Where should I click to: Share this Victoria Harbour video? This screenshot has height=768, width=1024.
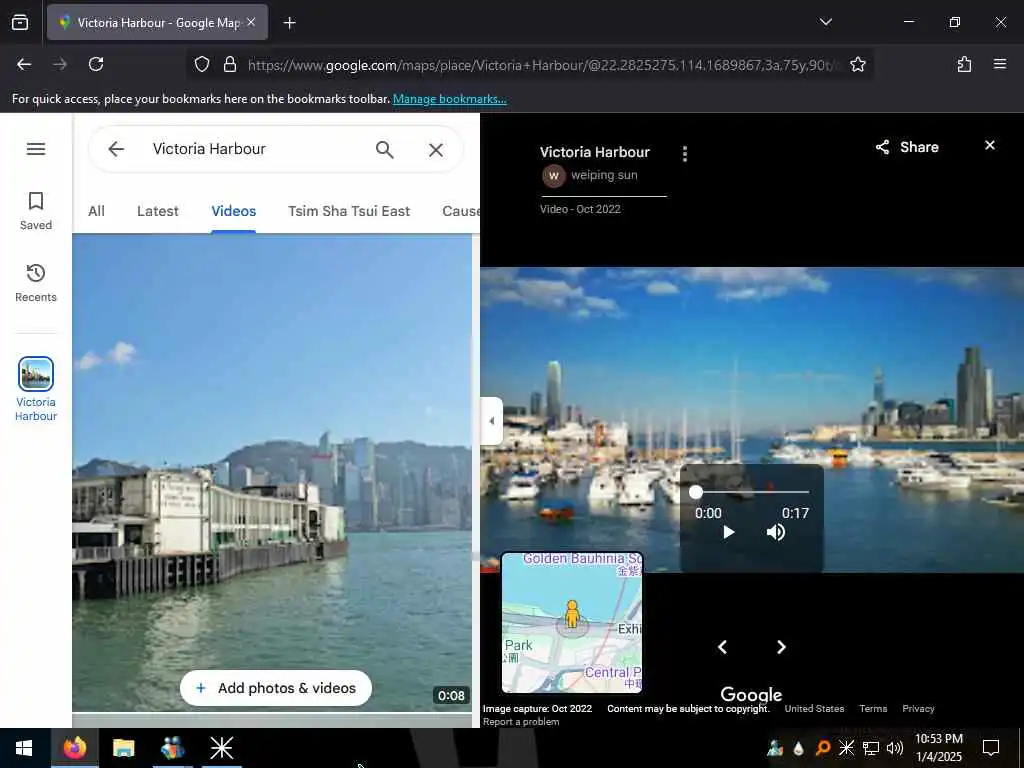pos(907,147)
